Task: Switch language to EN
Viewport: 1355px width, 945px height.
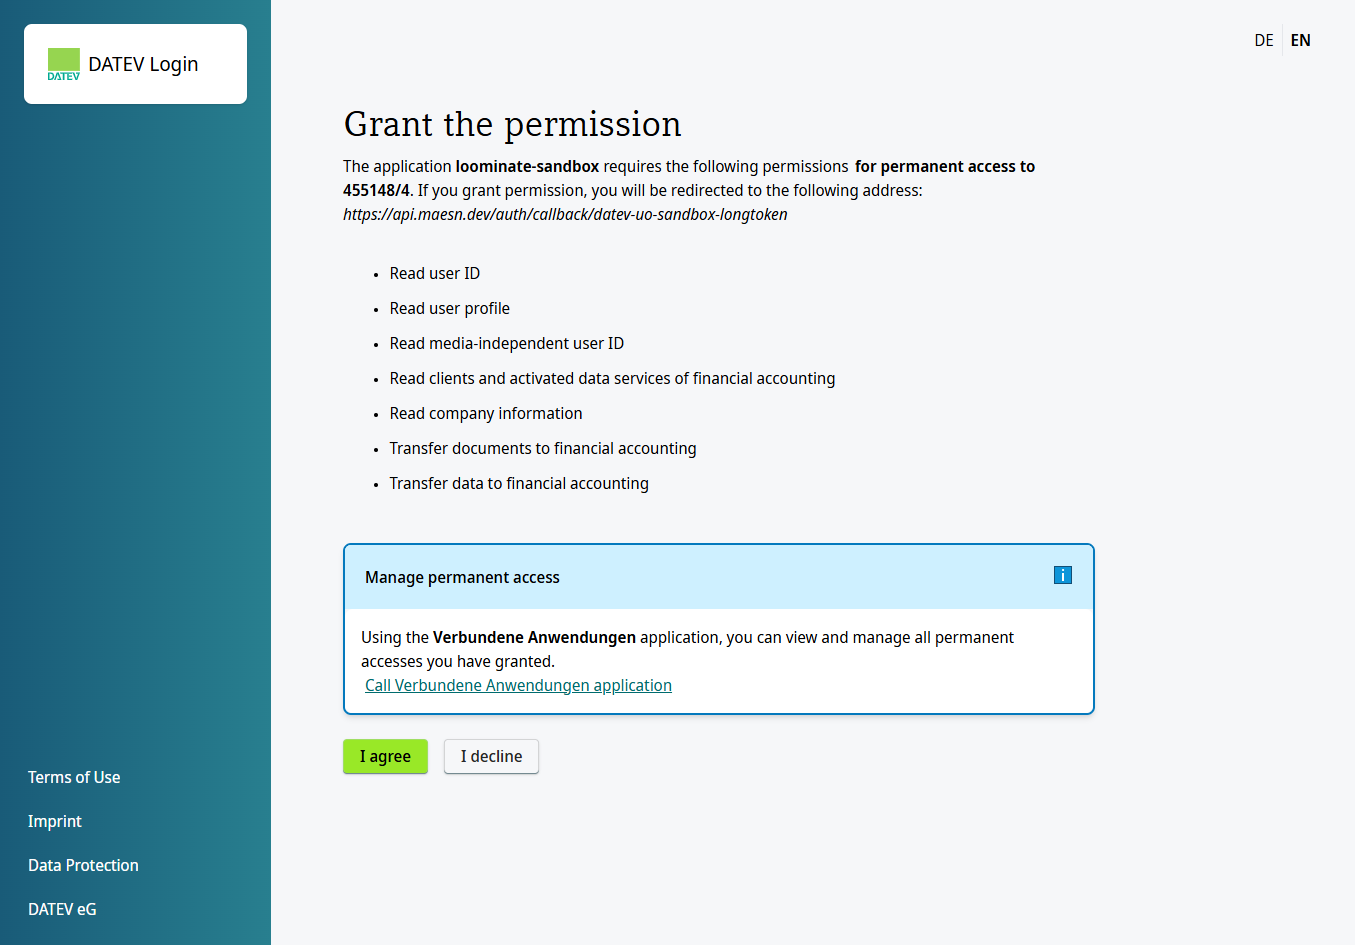Action: (x=1300, y=40)
